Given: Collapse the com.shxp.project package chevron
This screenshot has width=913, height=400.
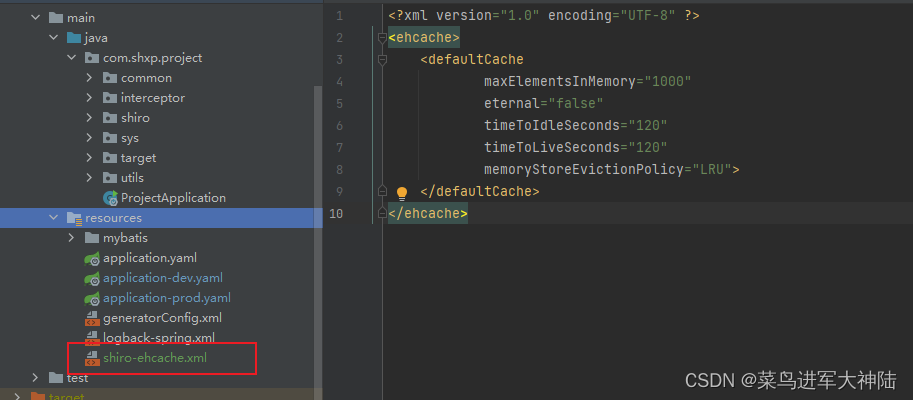Looking at the screenshot, I should [x=72, y=58].
